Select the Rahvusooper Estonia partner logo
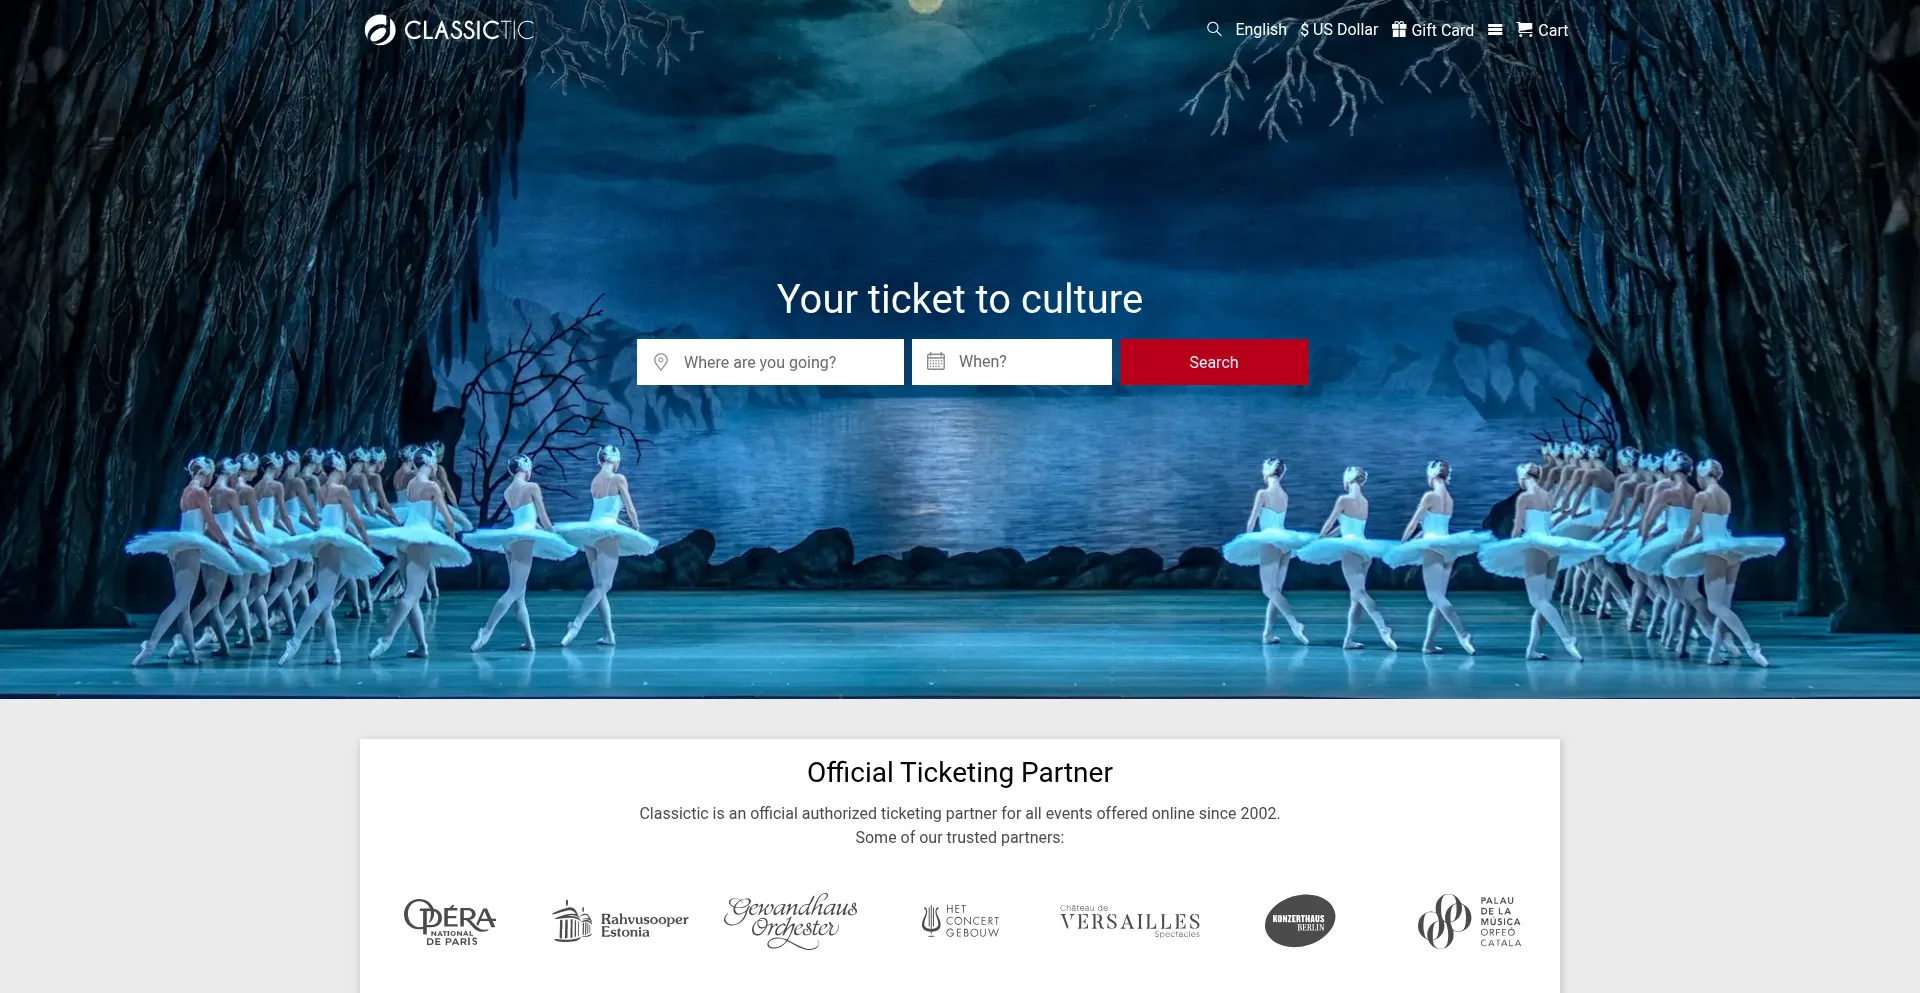 click(620, 922)
